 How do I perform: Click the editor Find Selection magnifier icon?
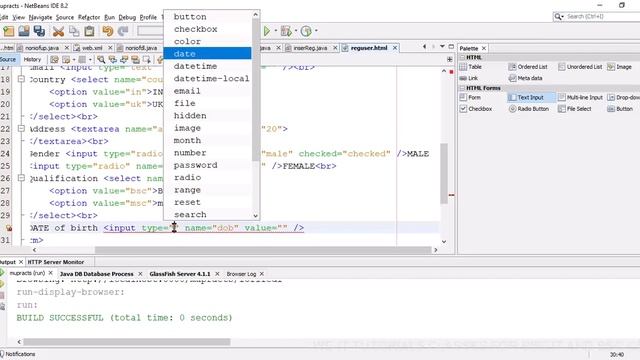[x=101, y=60]
